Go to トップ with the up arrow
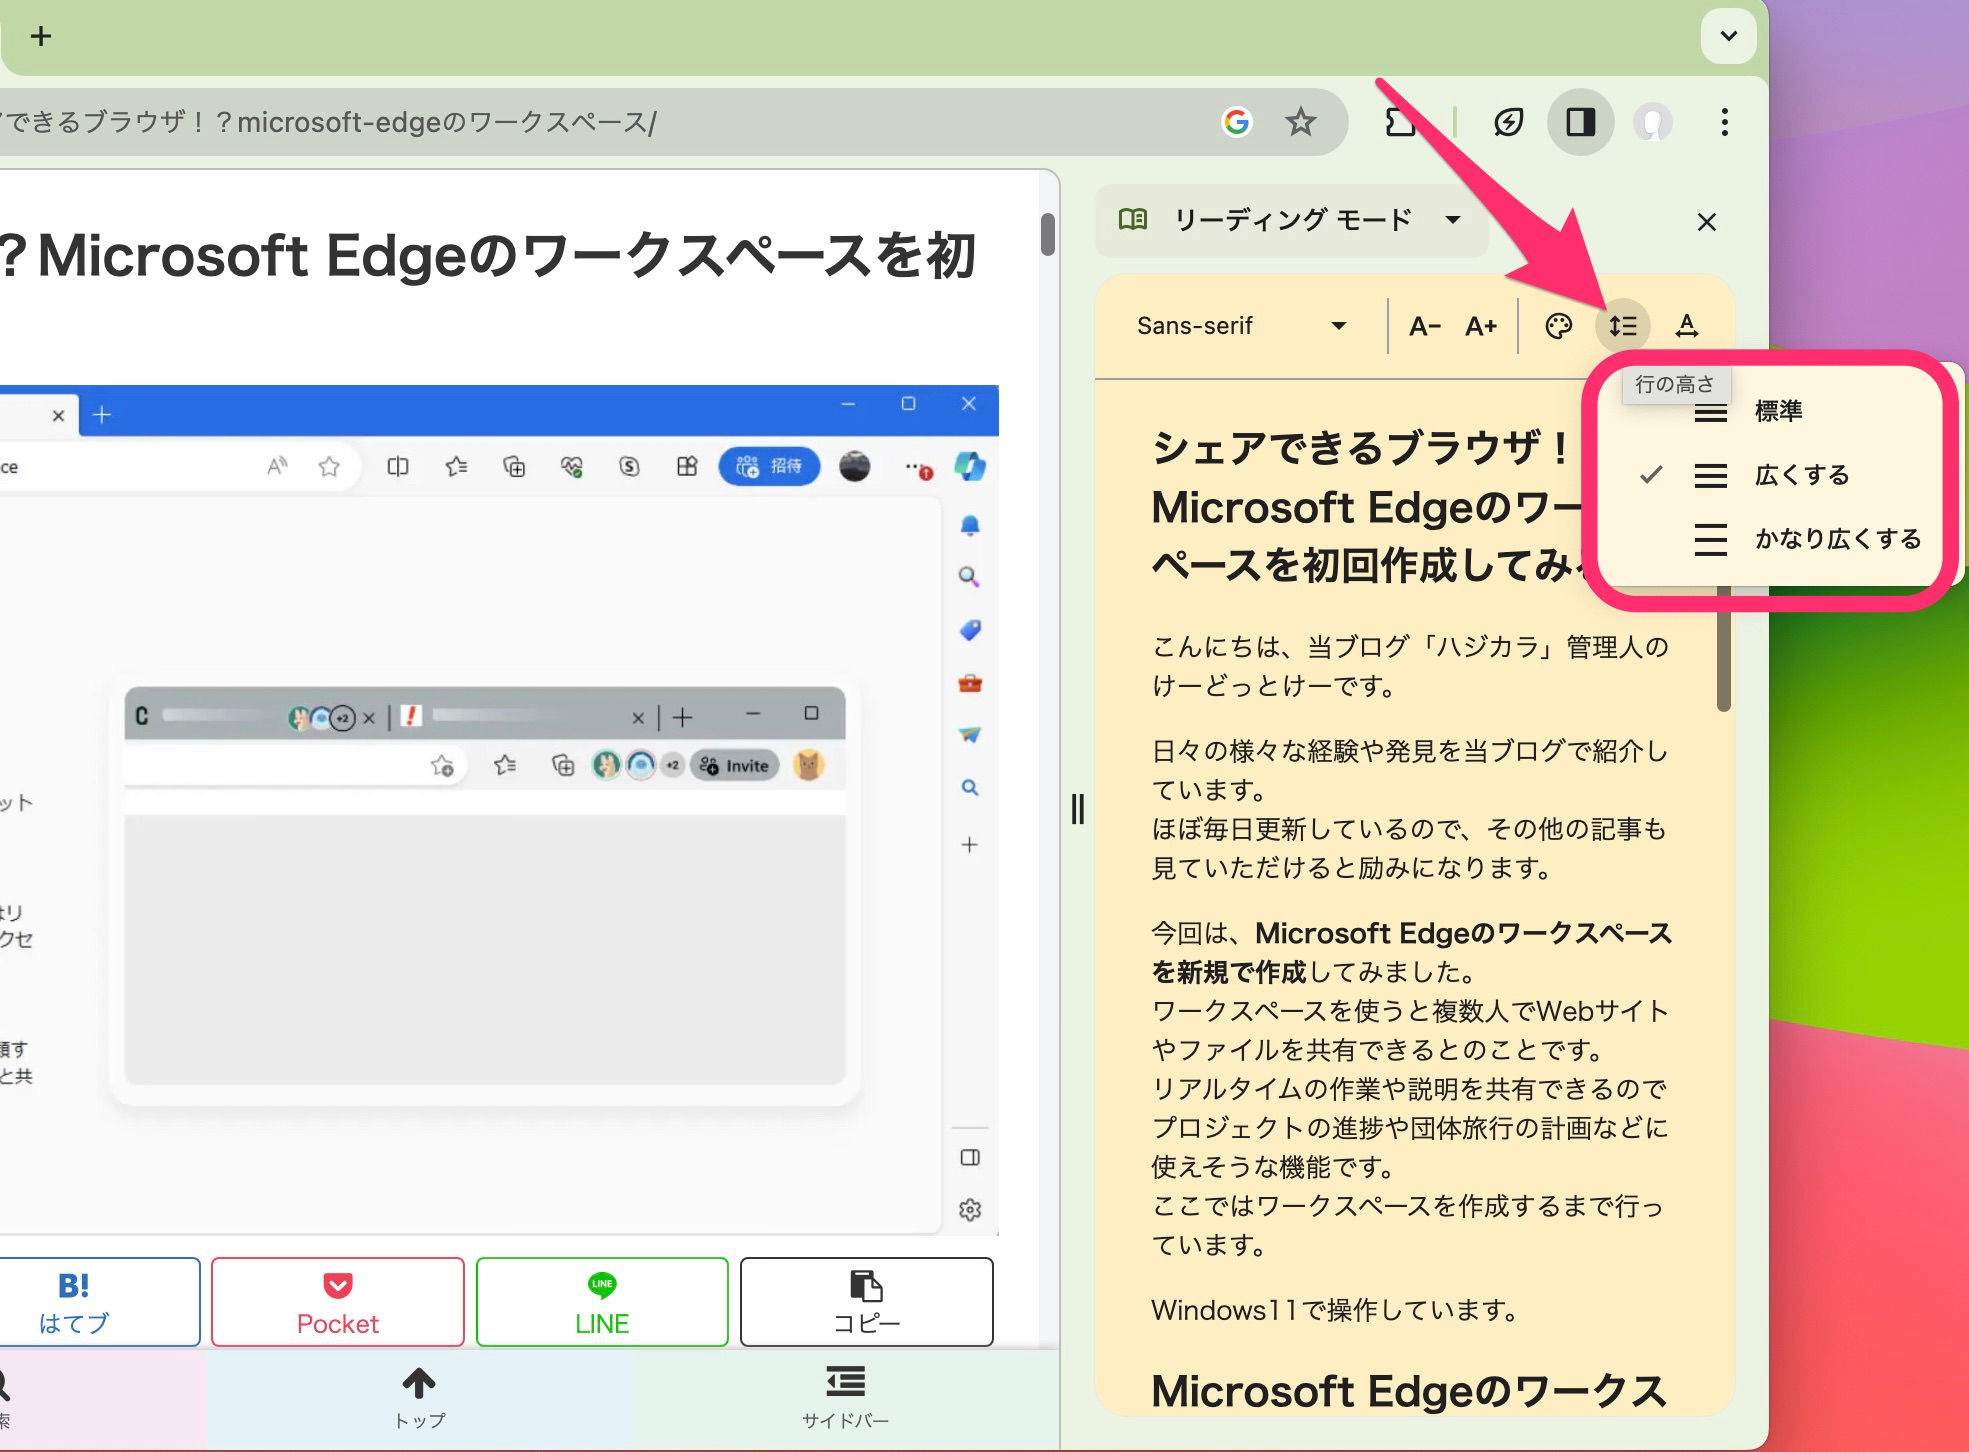This screenshot has height=1452, width=1969. [419, 1398]
